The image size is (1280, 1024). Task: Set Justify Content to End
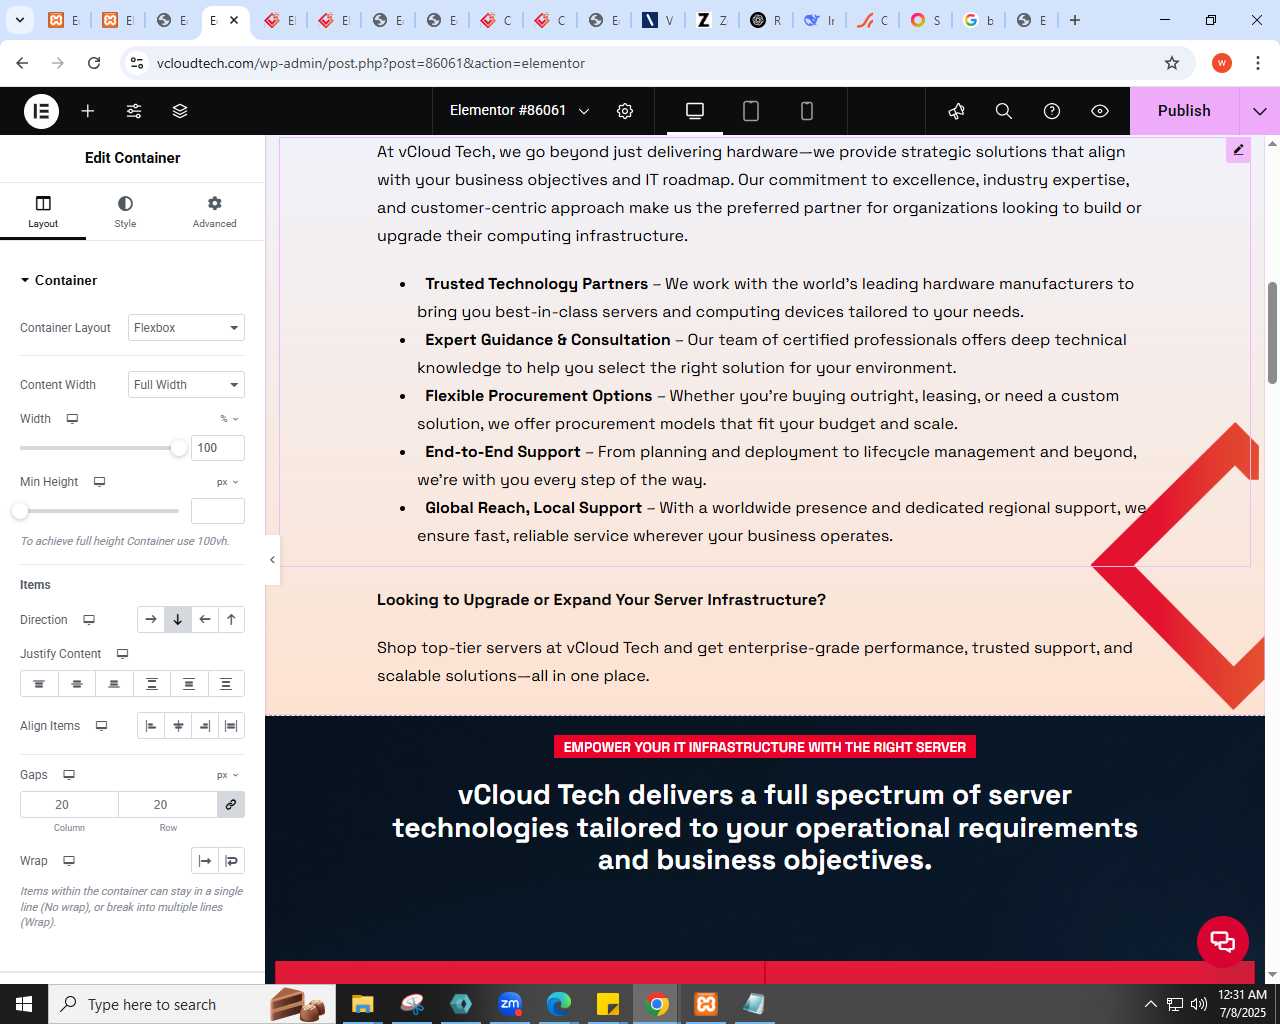(114, 684)
